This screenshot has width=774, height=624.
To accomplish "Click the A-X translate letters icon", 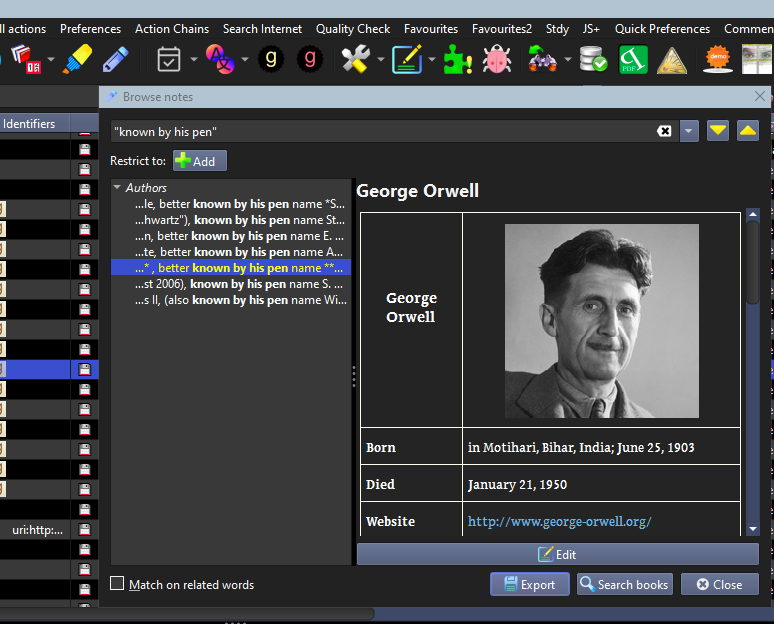I will point(220,59).
